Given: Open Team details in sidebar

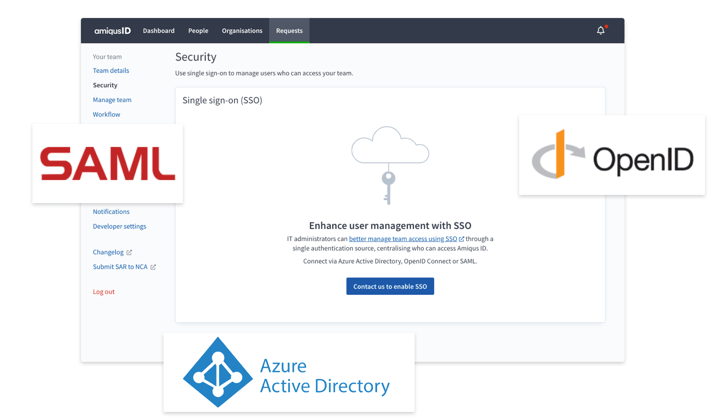Looking at the screenshot, I should pyautogui.click(x=111, y=71).
